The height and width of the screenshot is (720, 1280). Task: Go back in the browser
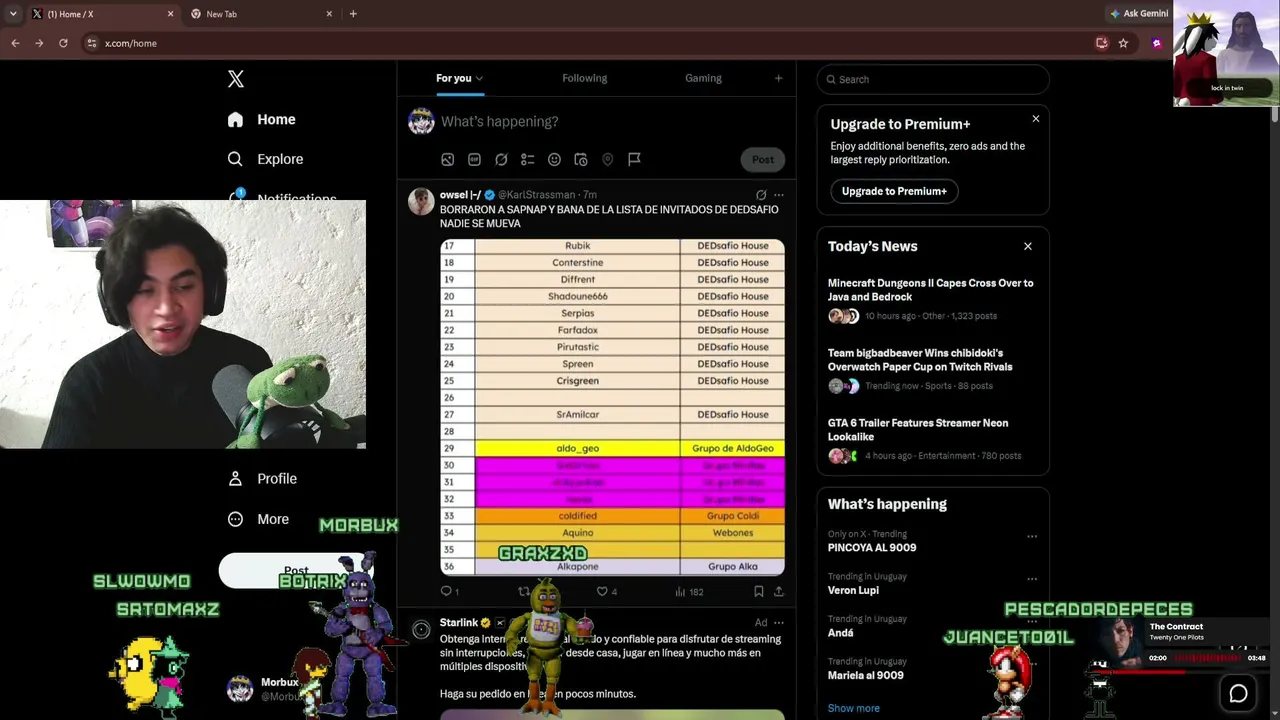pyautogui.click(x=15, y=43)
